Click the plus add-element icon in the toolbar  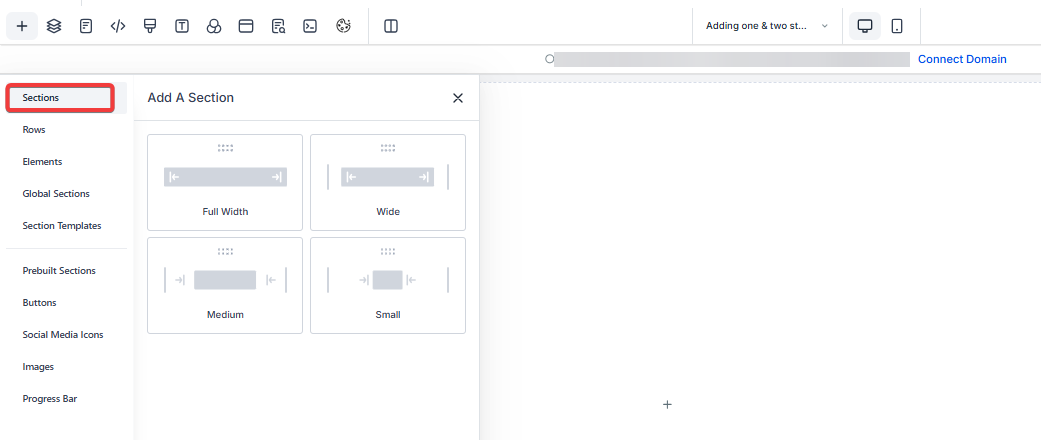(22, 26)
